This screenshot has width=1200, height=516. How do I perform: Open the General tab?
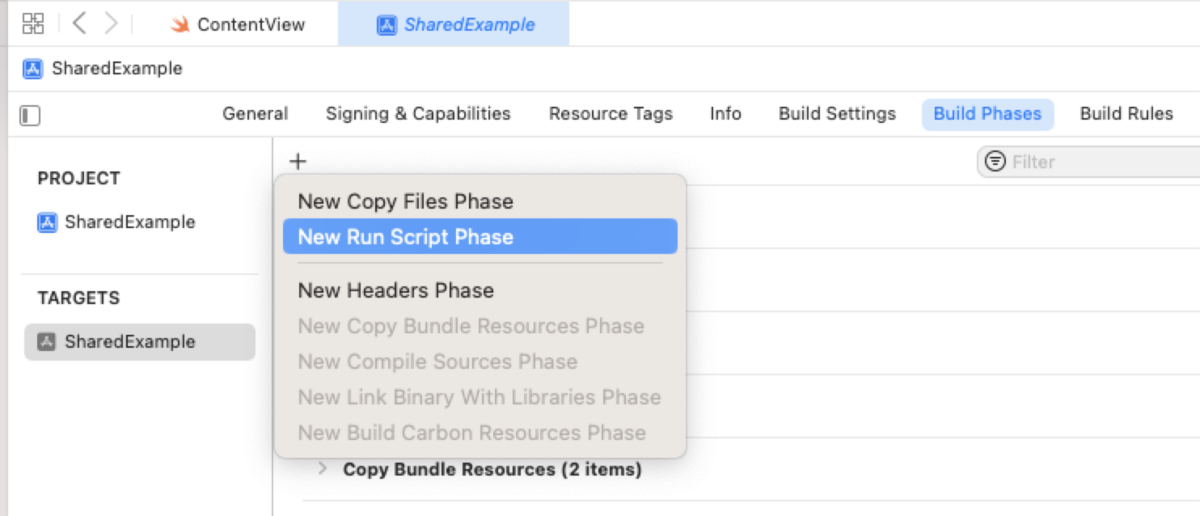pos(255,114)
